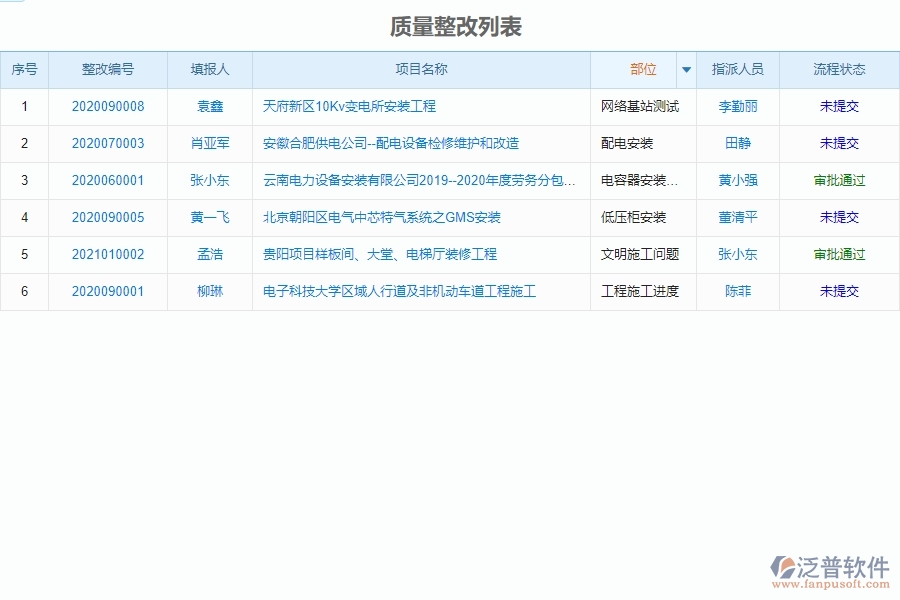The image size is (900, 600).
Task: Select assignee 黄小强
Action: tap(736, 180)
